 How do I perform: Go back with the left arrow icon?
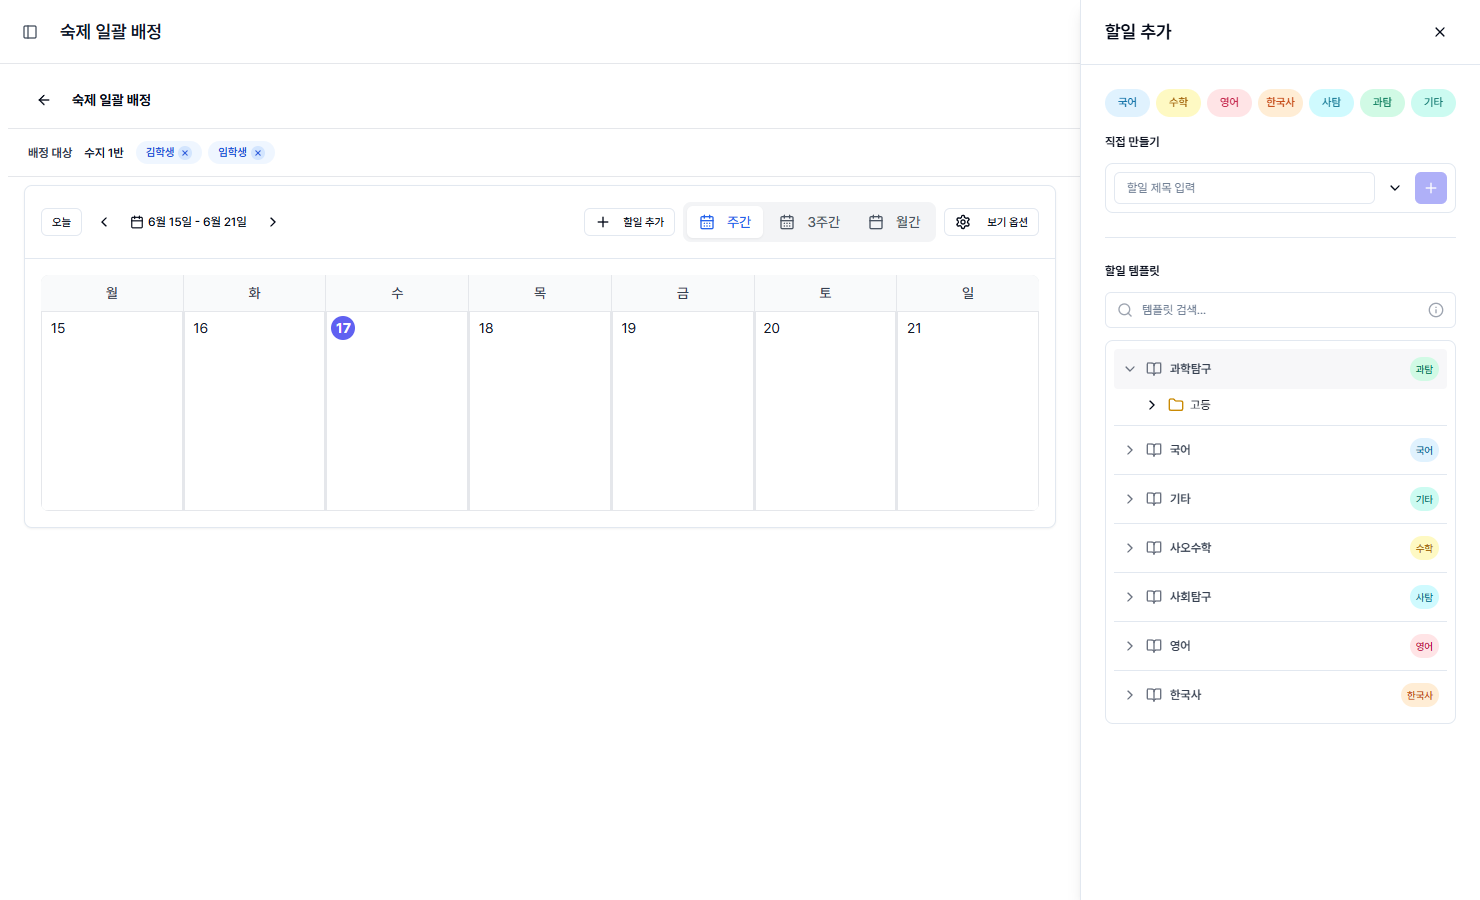click(x=44, y=100)
